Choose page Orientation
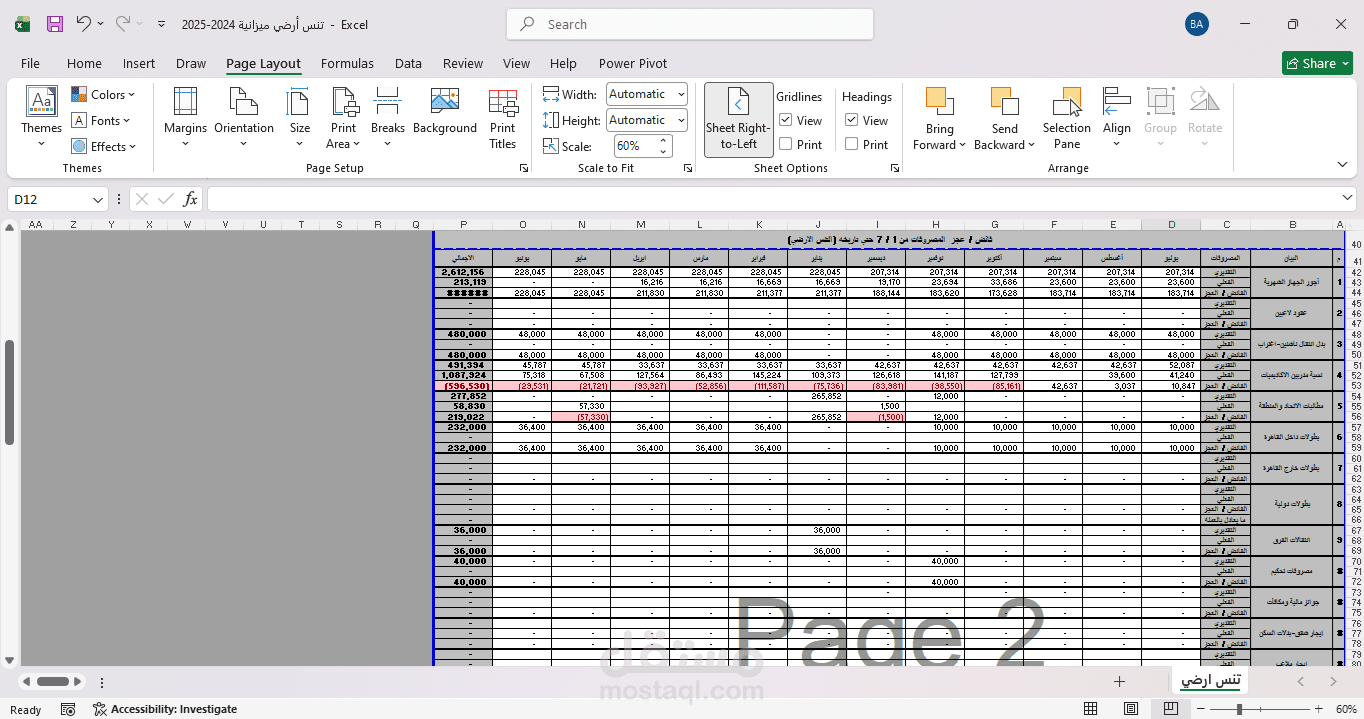 (244, 118)
